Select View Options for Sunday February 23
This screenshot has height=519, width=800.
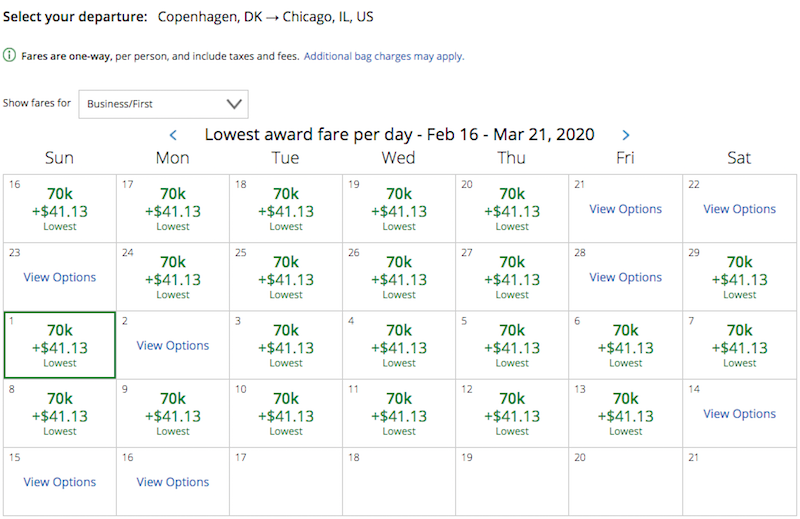60,278
